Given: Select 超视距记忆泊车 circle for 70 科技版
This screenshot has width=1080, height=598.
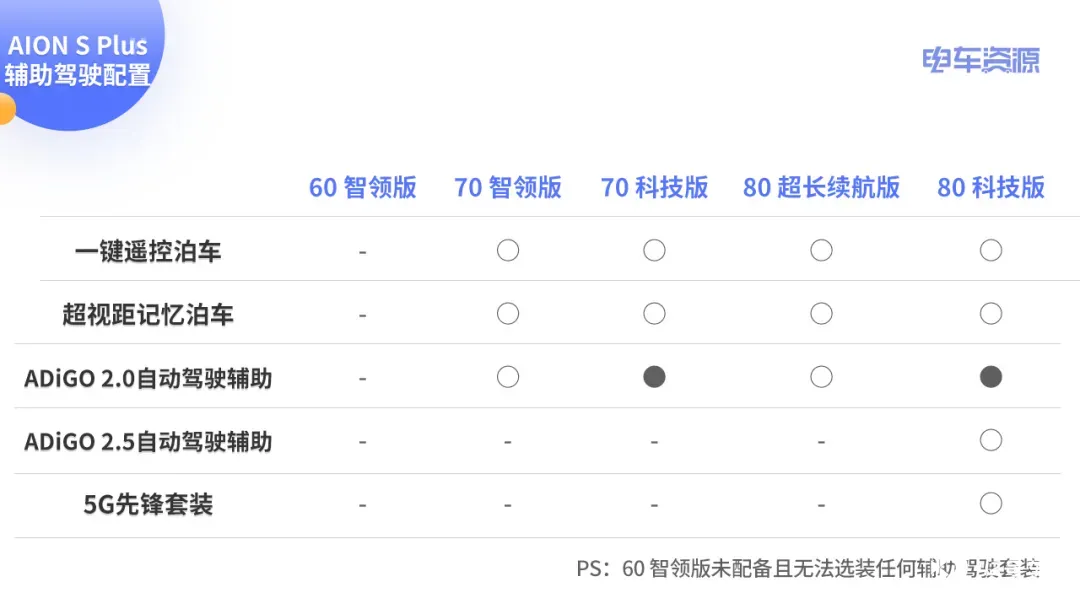Looking at the screenshot, I should pyautogui.click(x=654, y=313).
